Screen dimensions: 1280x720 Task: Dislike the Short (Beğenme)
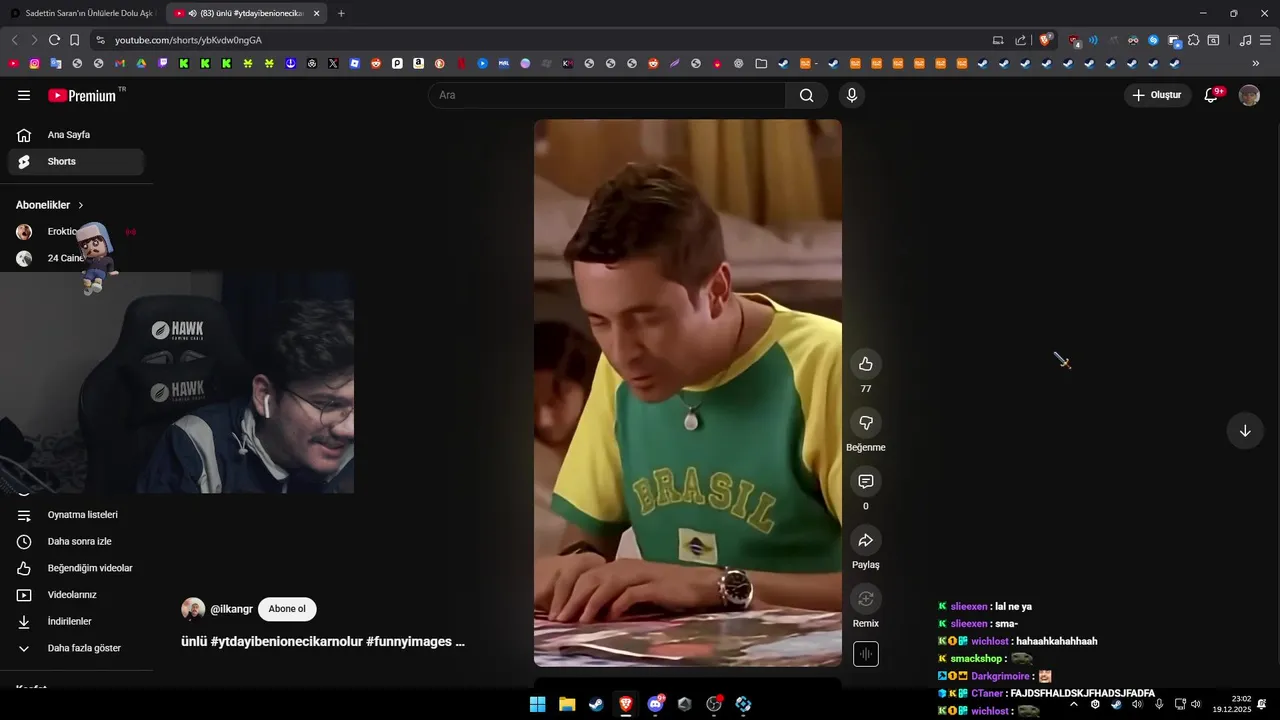[866, 423]
